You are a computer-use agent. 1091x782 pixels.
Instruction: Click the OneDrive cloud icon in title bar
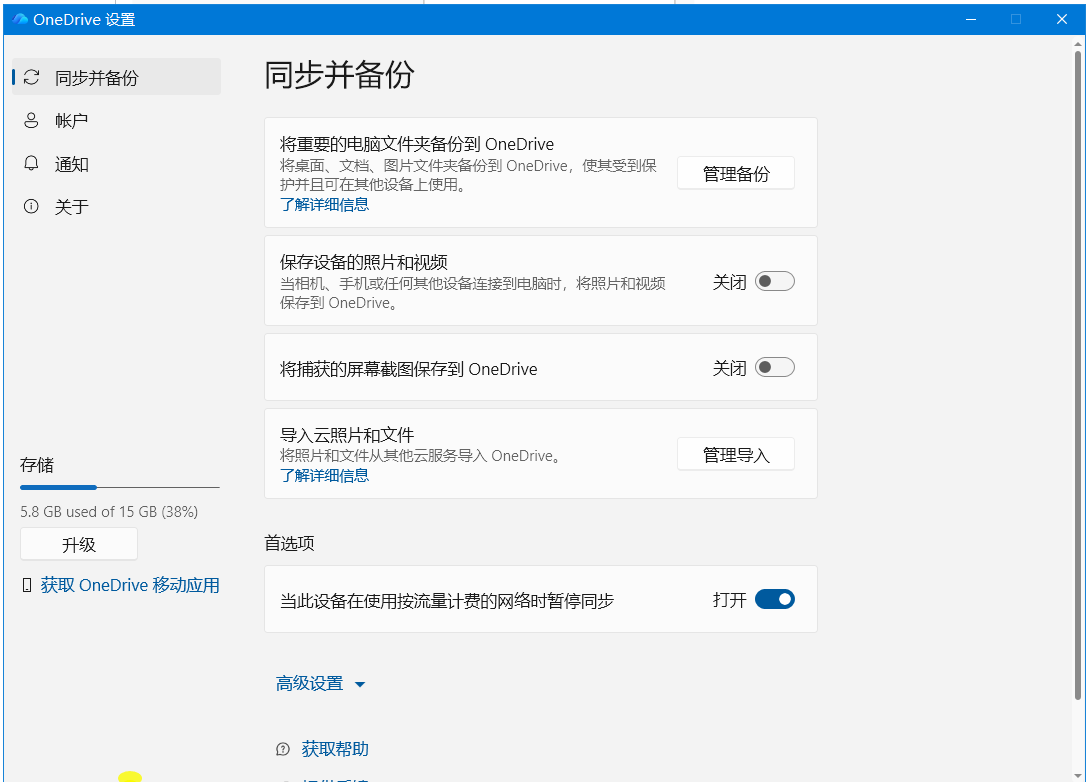coord(20,19)
